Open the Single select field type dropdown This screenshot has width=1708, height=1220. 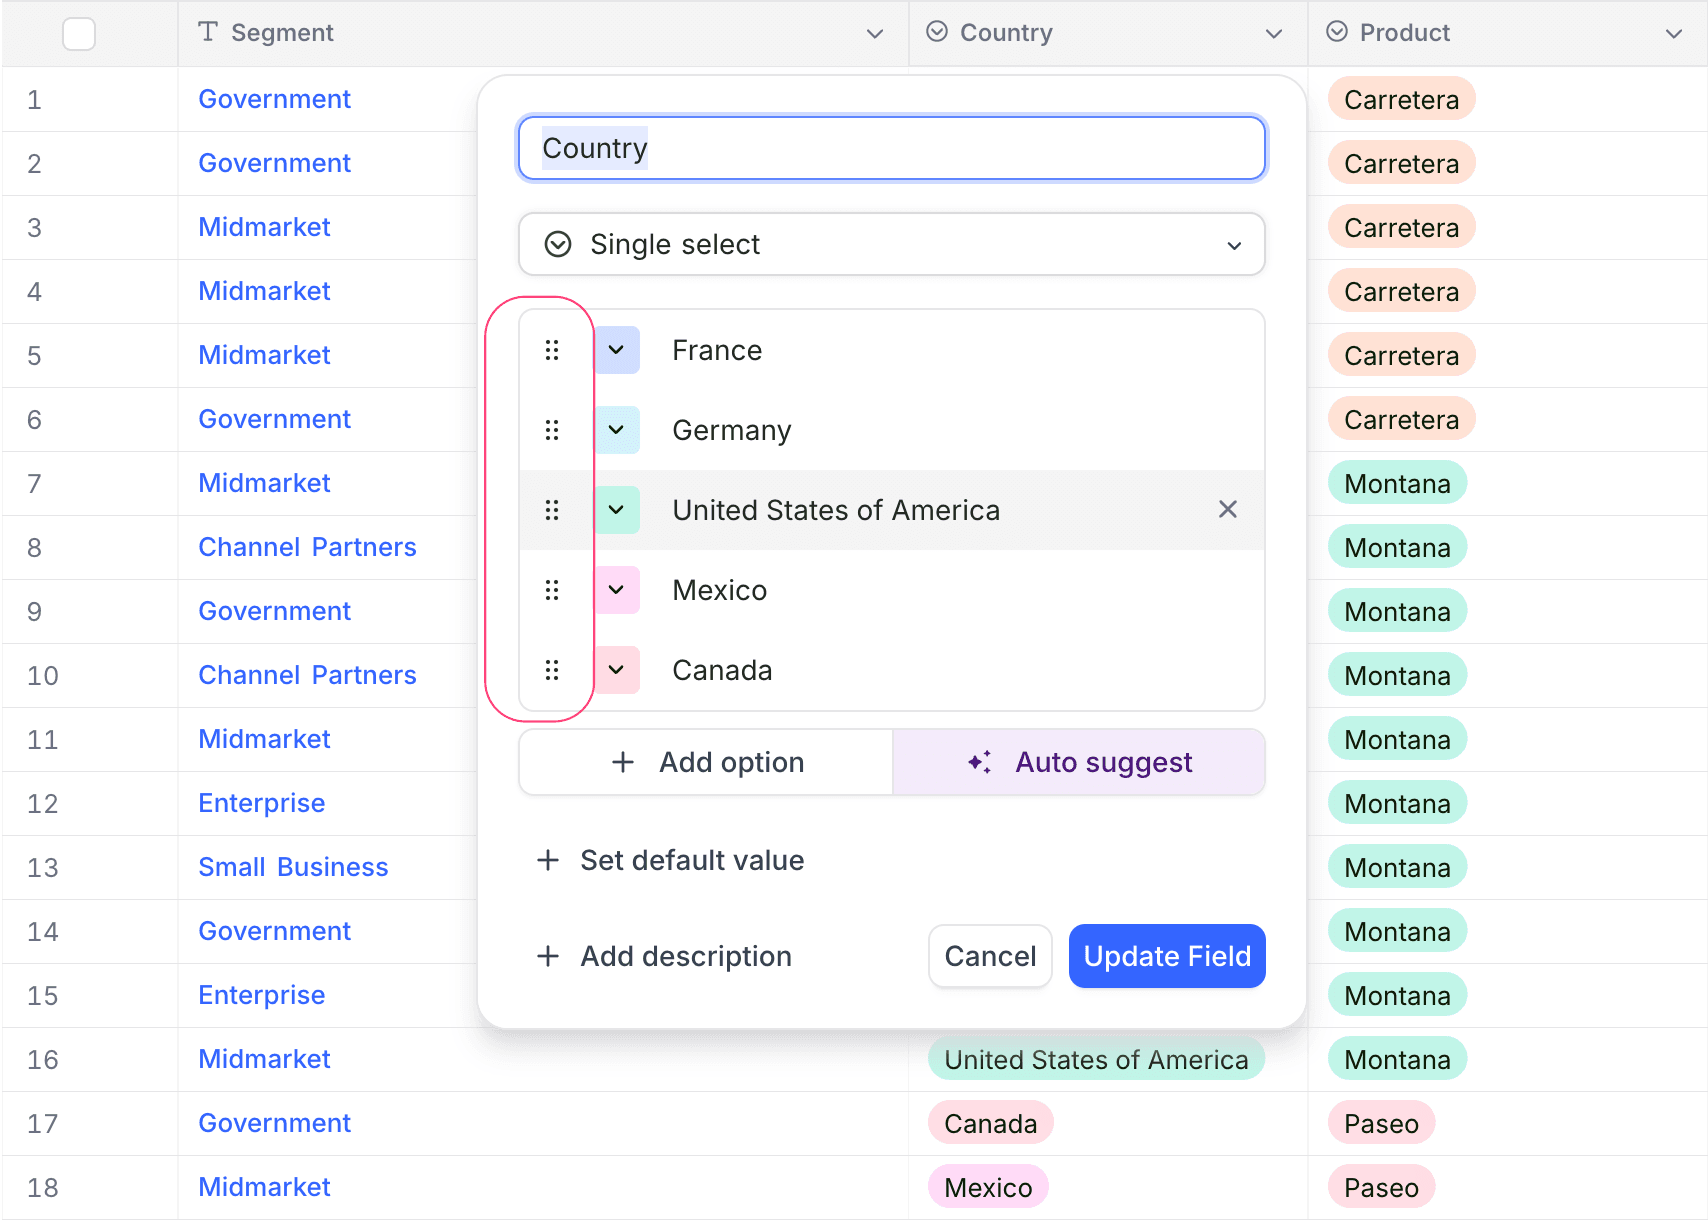[x=891, y=244]
